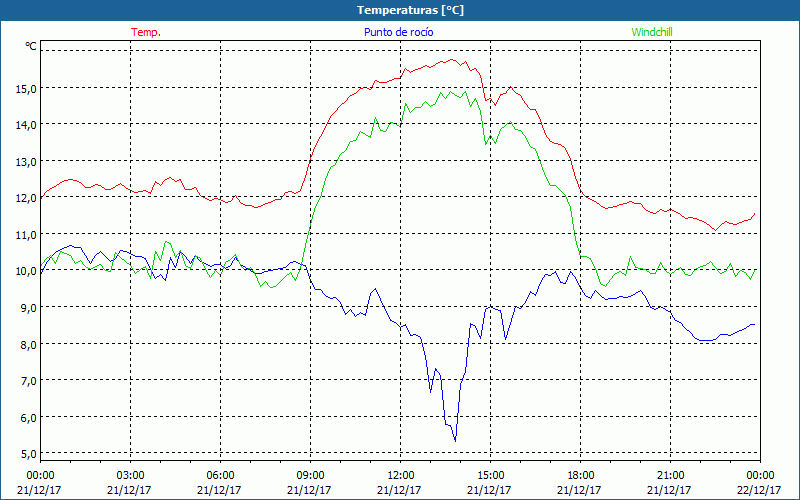The height and width of the screenshot is (500, 800).
Task: Click the 10,0 y-axis value
Action: (26, 271)
